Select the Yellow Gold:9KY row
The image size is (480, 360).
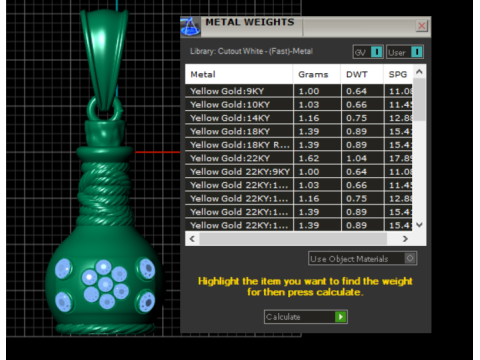299,91
